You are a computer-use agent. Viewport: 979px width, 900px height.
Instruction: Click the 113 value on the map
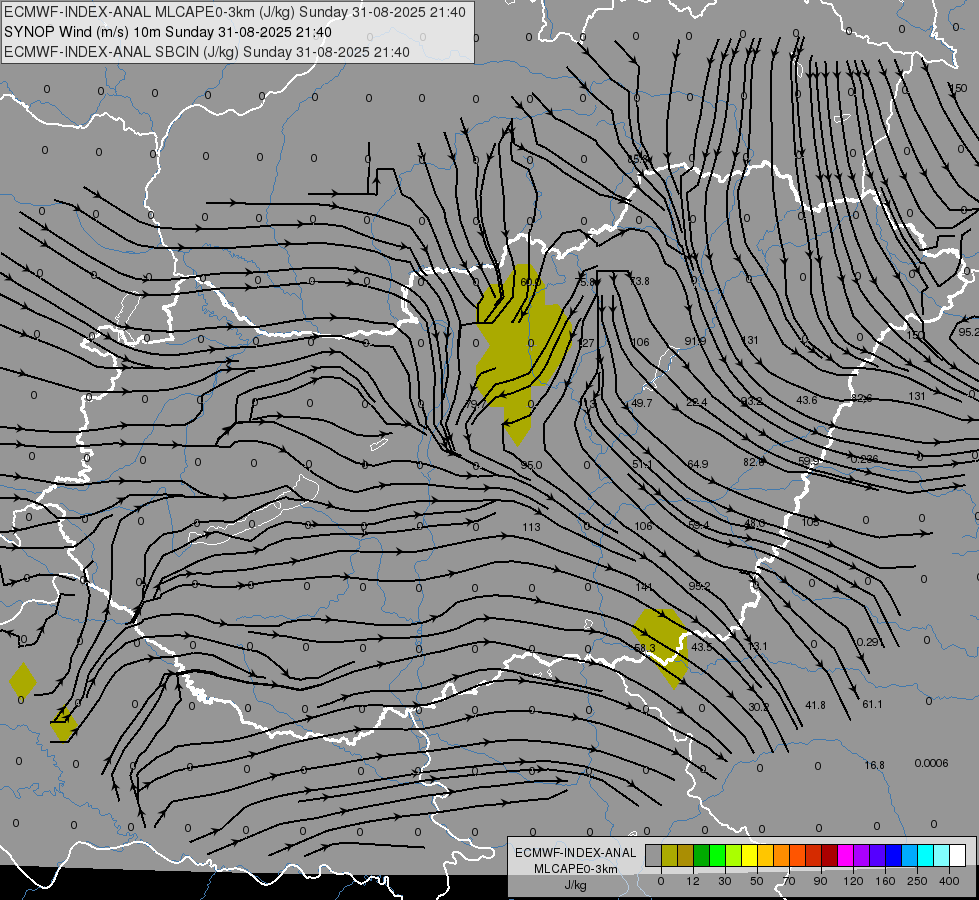click(531, 527)
